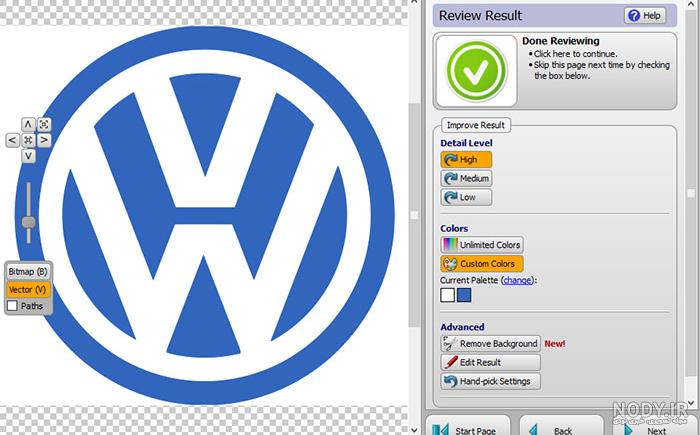Screen dimensions: 700x435
Task: Proceed with the Next button
Action: (x=654, y=427)
